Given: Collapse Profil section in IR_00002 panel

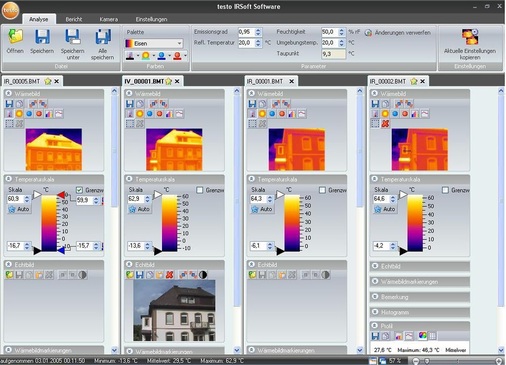Looking at the screenshot, I should tap(375, 325).
